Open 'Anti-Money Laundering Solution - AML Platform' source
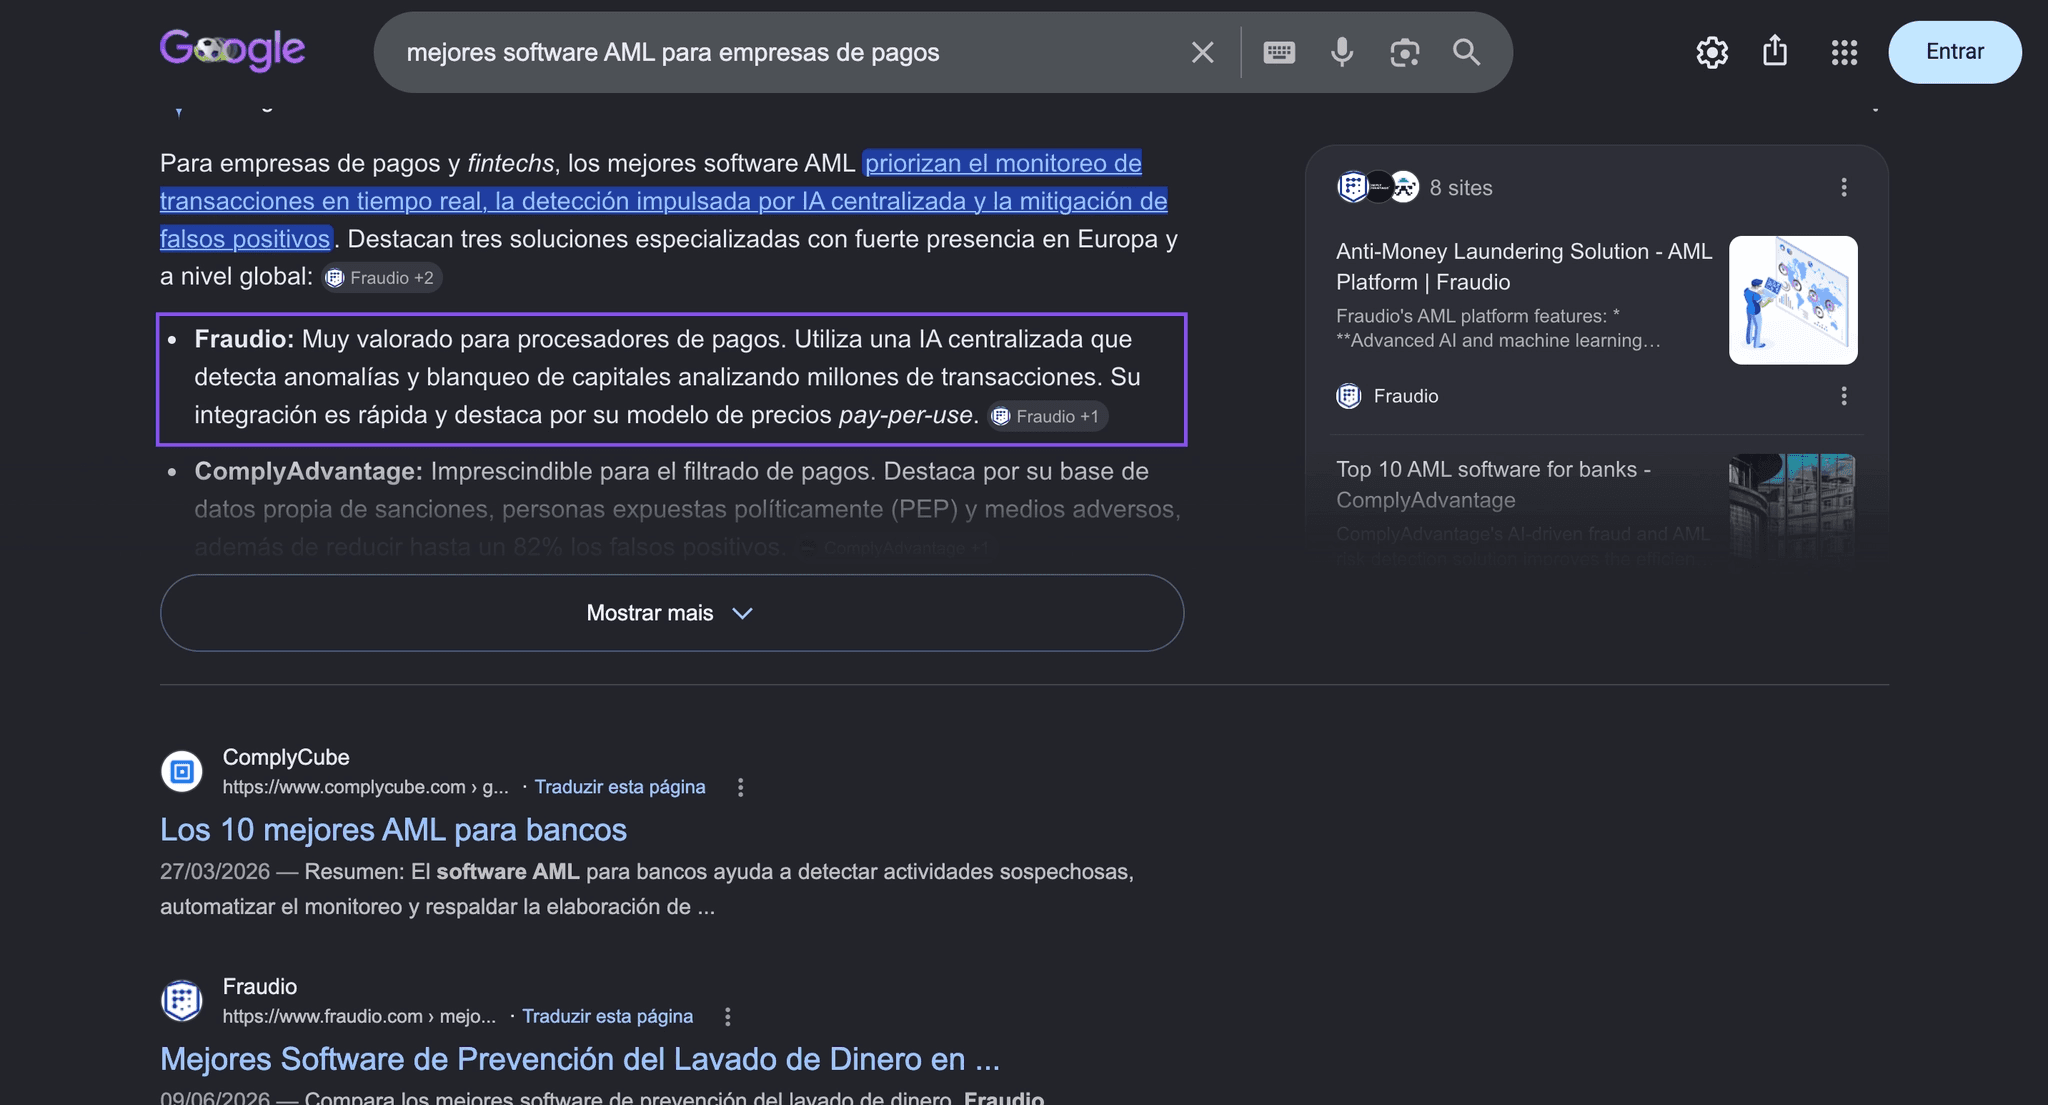The height and width of the screenshot is (1105, 2048). pos(1524,266)
